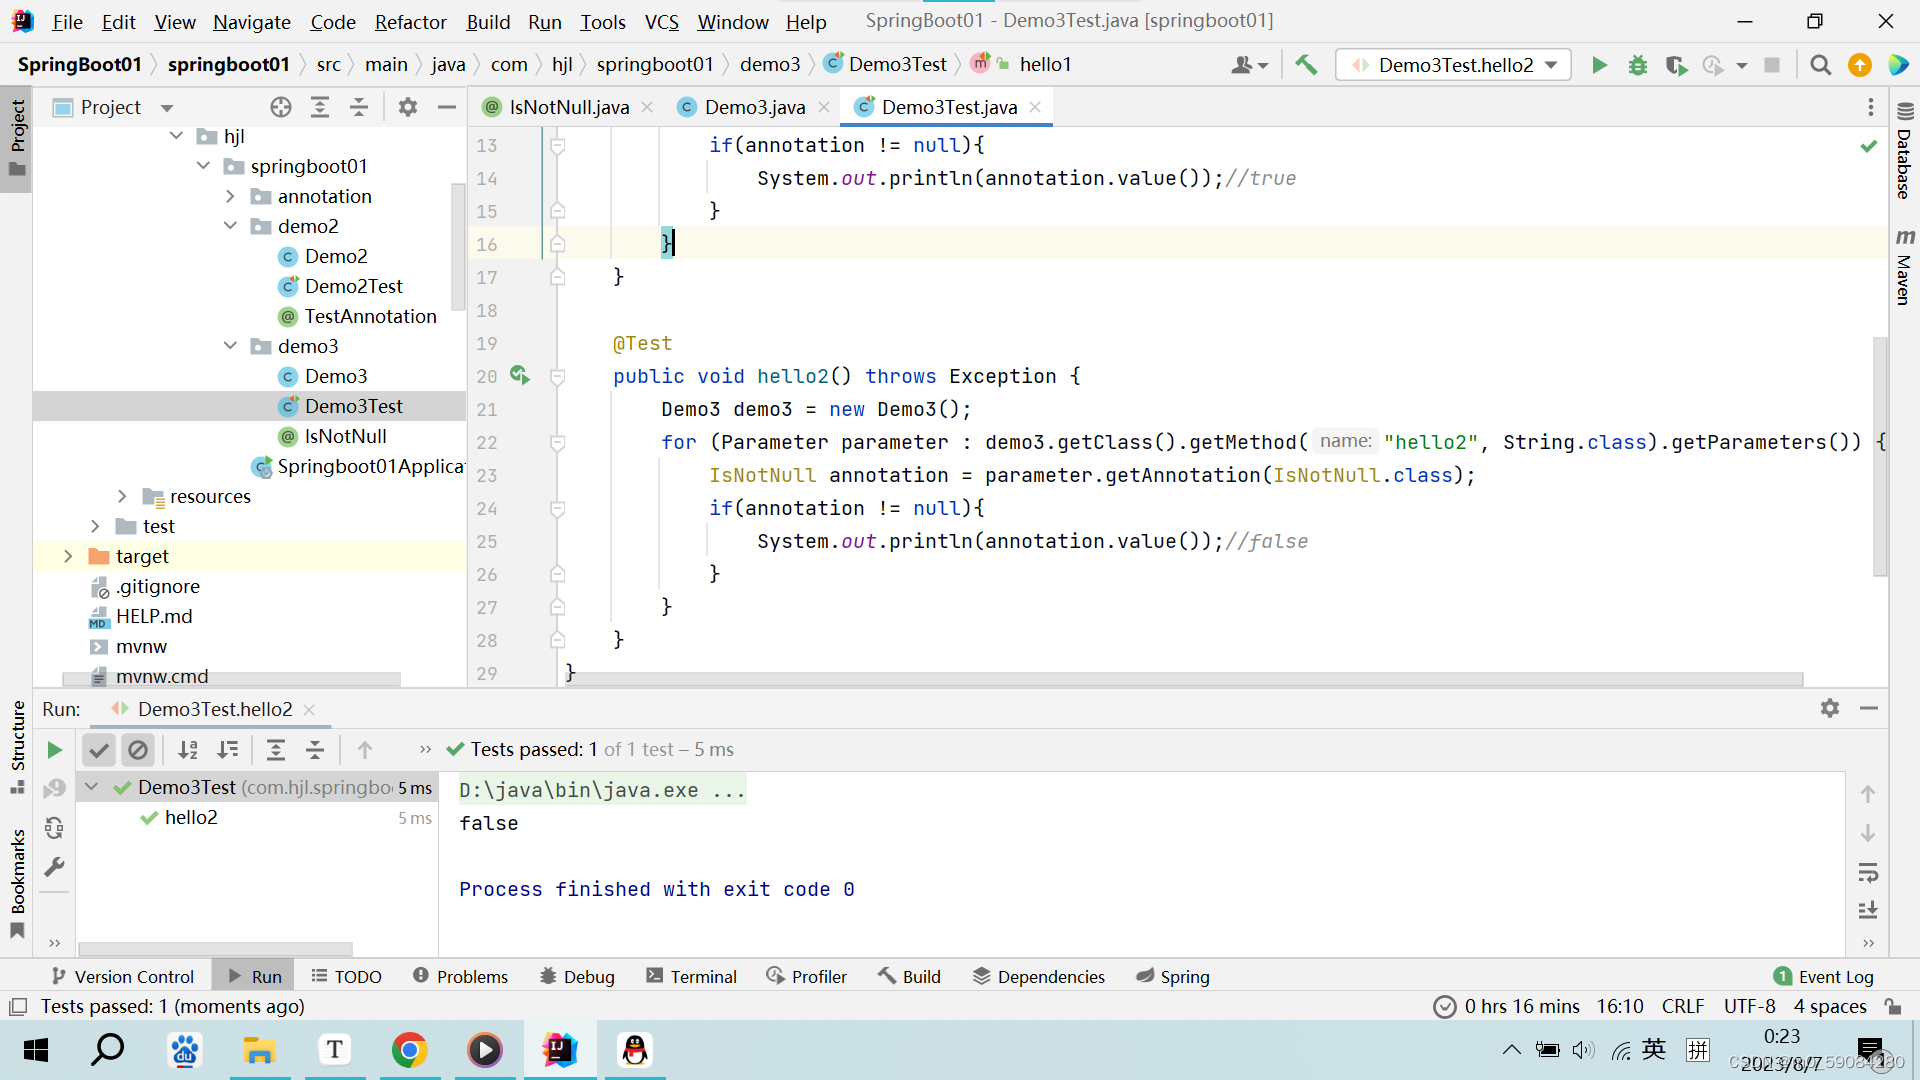This screenshot has width=1920, height=1080.
Task: Toggle show passed tests filter
Action: pyautogui.click(x=98, y=750)
